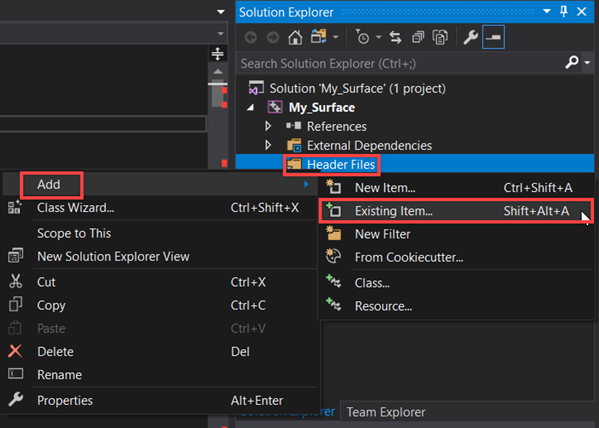Choose Scope to This
The height and width of the screenshot is (428, 599).
tap(159, 233)
